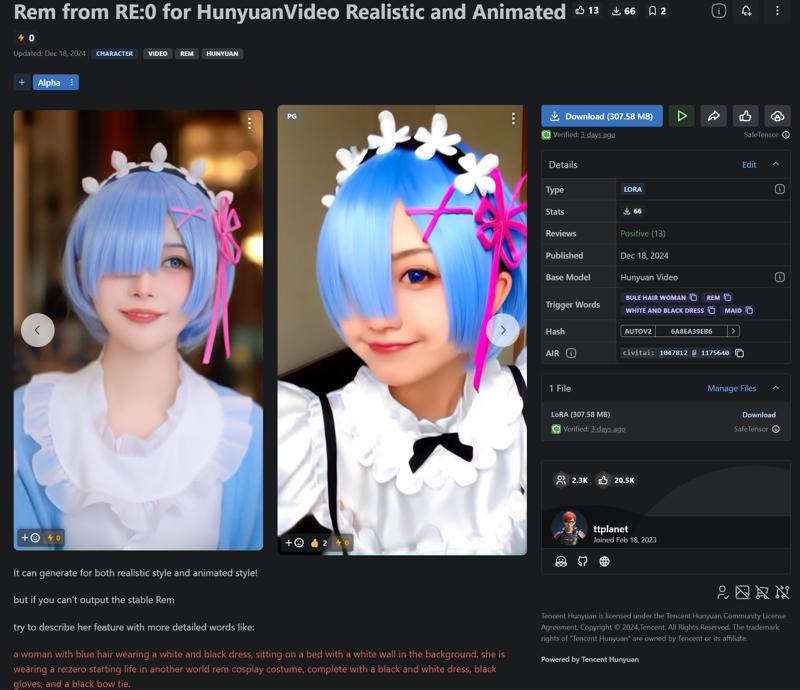The image size is (800, 690).
Task: Click the no-selling cart license icon
Action: [762, 592]
